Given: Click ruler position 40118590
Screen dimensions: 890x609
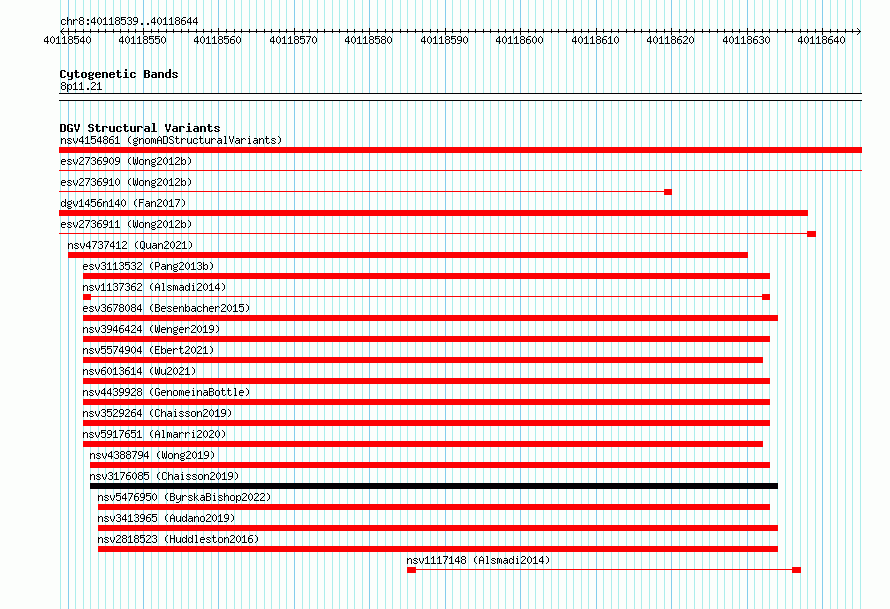Looking at the screenshot, I should tap(444, 40).
